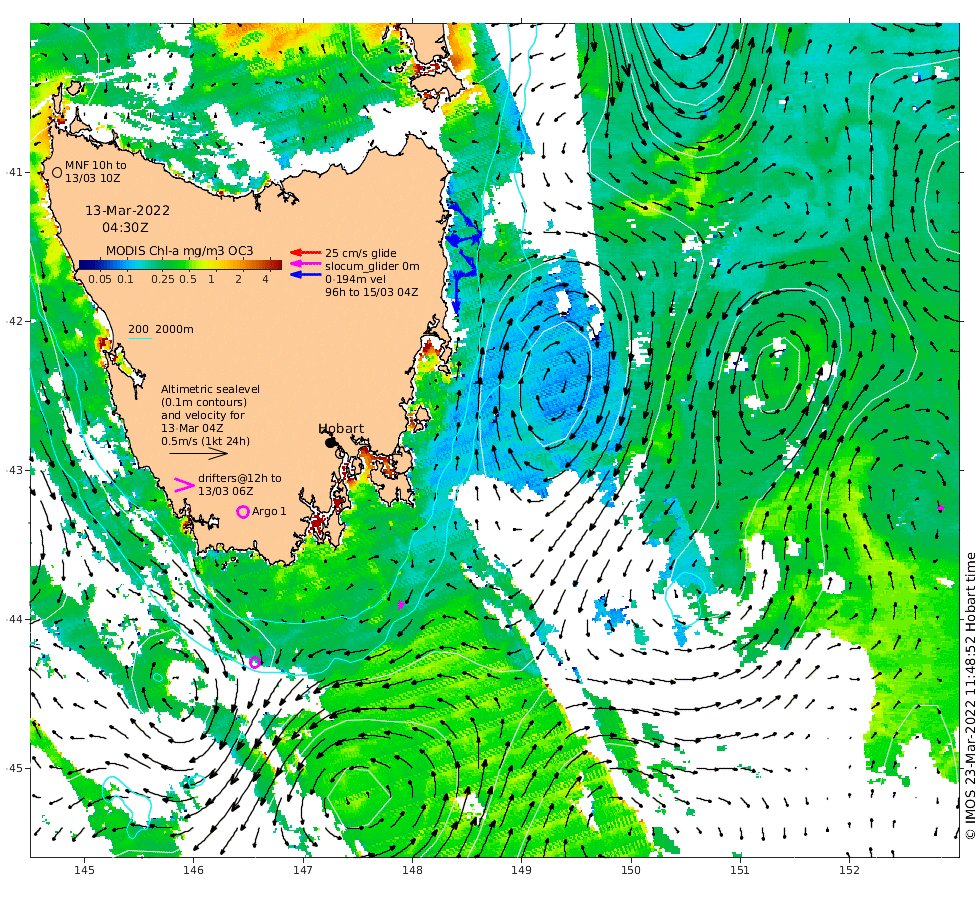Click the 04:30Z time label
The width and height of the screenshot is (980, 900).
tap(126, 228)
